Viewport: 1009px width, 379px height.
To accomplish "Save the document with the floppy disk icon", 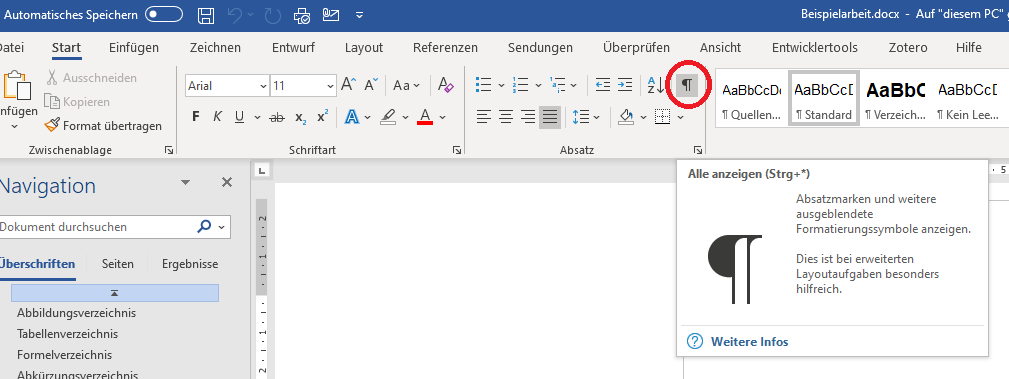I will click(205, 15).
